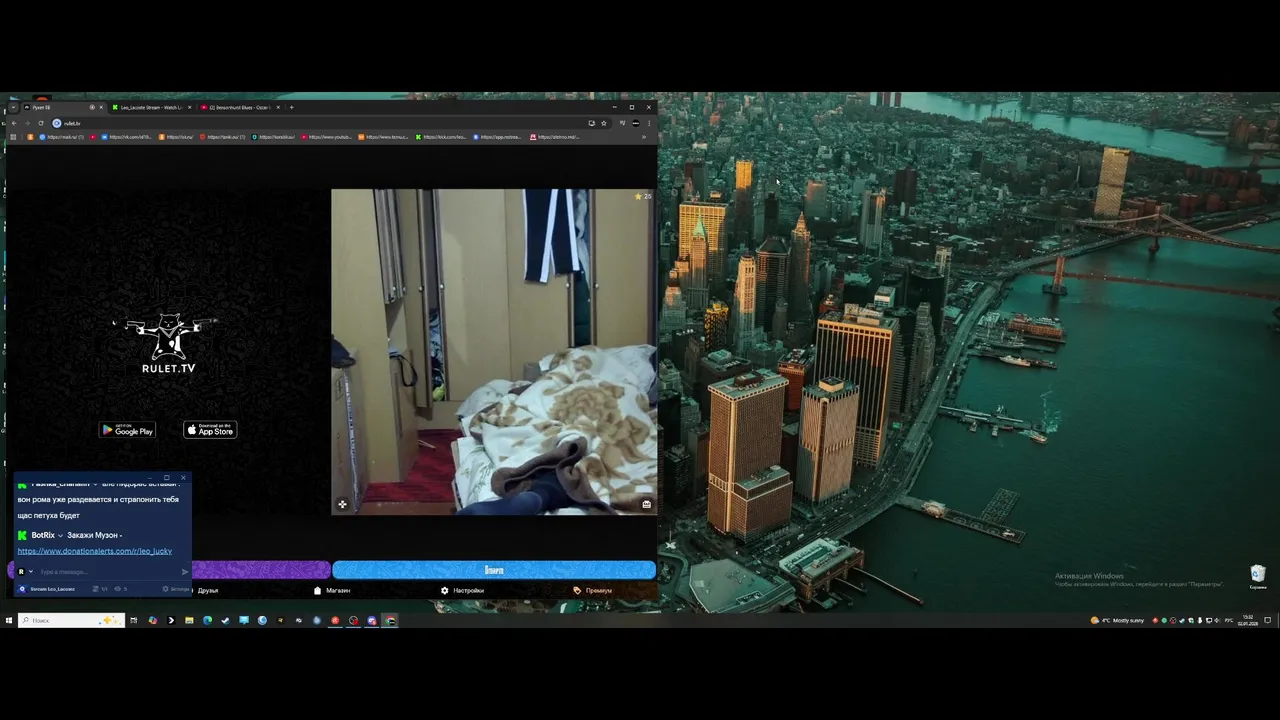Viewport: 1280px width, 720px height.
Task: Open the Друзья menu item
Action: point(208,590)
